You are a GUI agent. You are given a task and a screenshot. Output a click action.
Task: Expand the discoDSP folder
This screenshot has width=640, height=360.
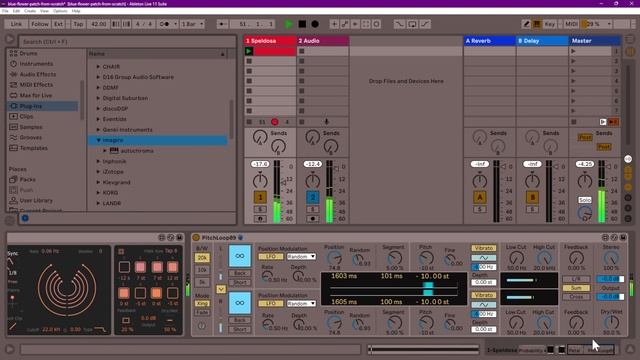(98, 109)
